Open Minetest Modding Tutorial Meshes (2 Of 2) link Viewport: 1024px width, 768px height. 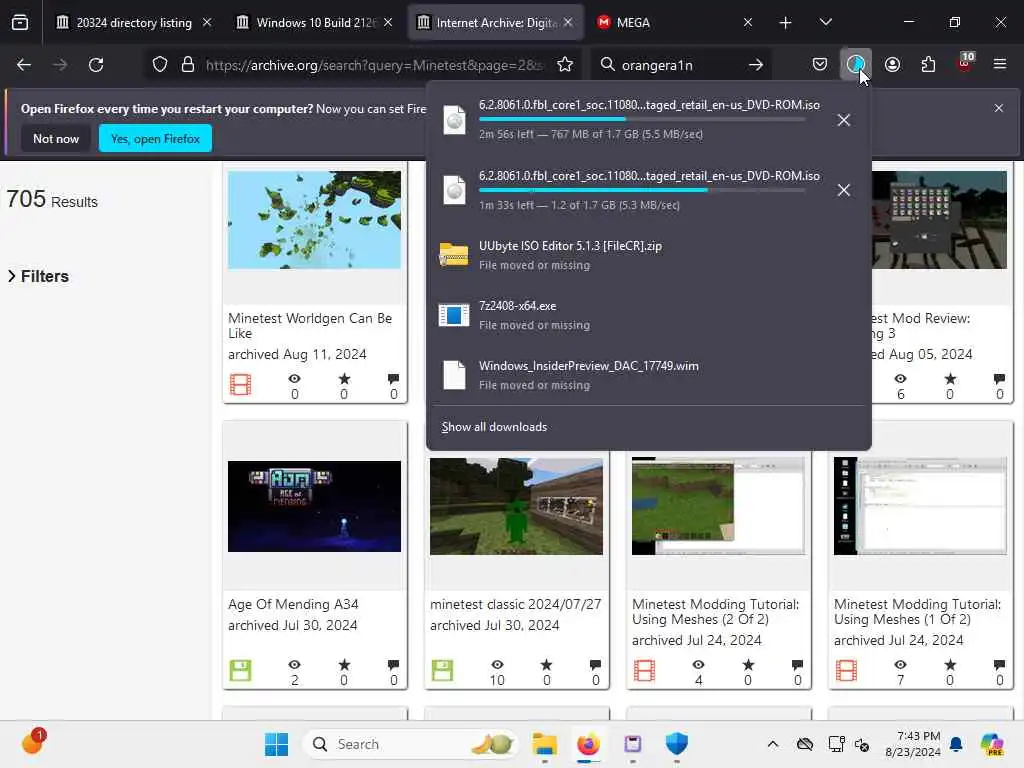click(716, 612)
